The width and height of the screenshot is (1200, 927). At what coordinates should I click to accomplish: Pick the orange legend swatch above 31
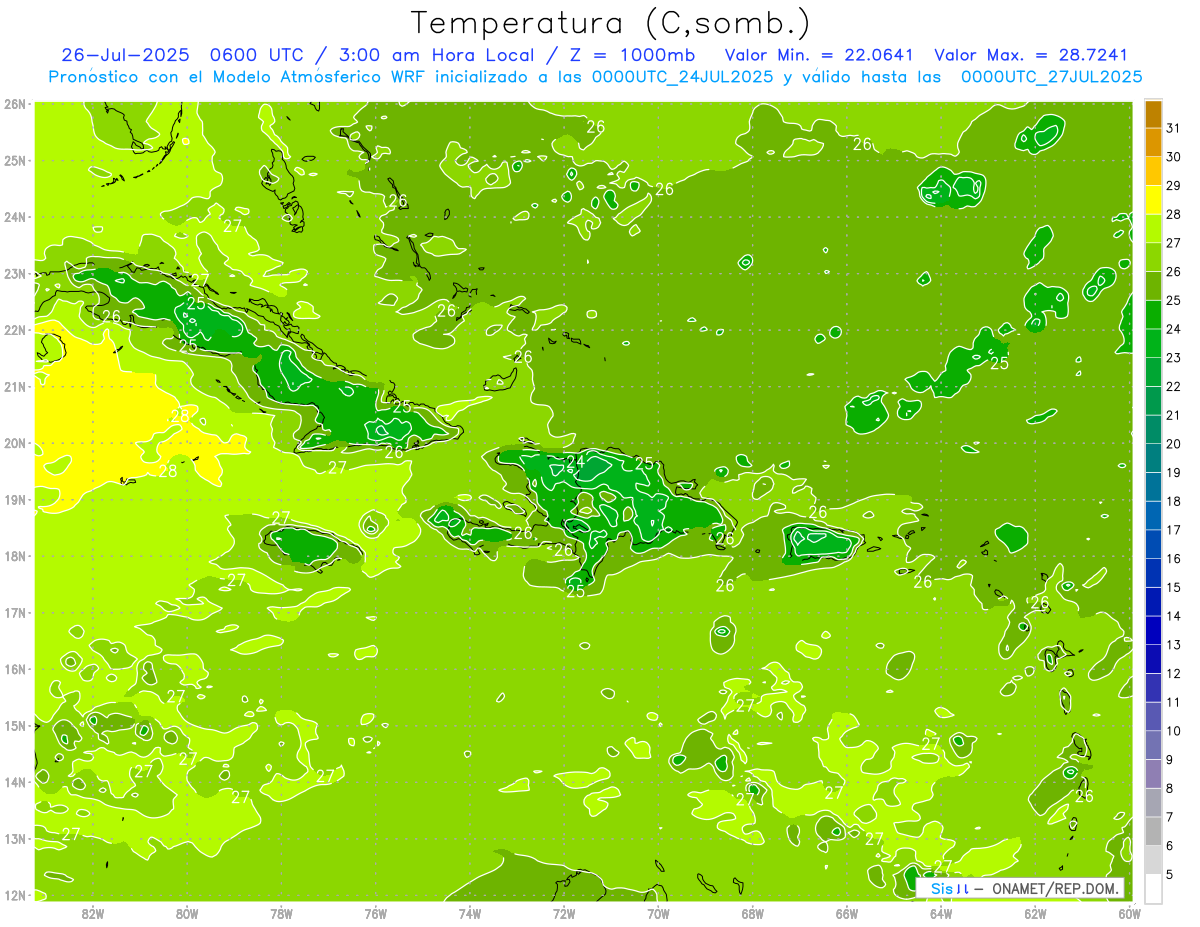click(1153, 114)
